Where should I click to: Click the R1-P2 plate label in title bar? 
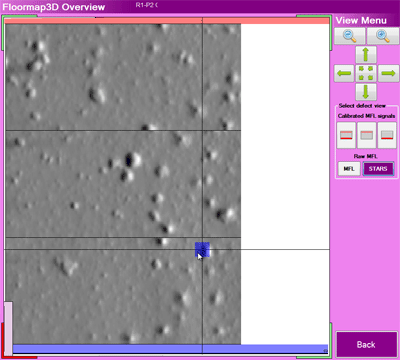tap(147, 5)
